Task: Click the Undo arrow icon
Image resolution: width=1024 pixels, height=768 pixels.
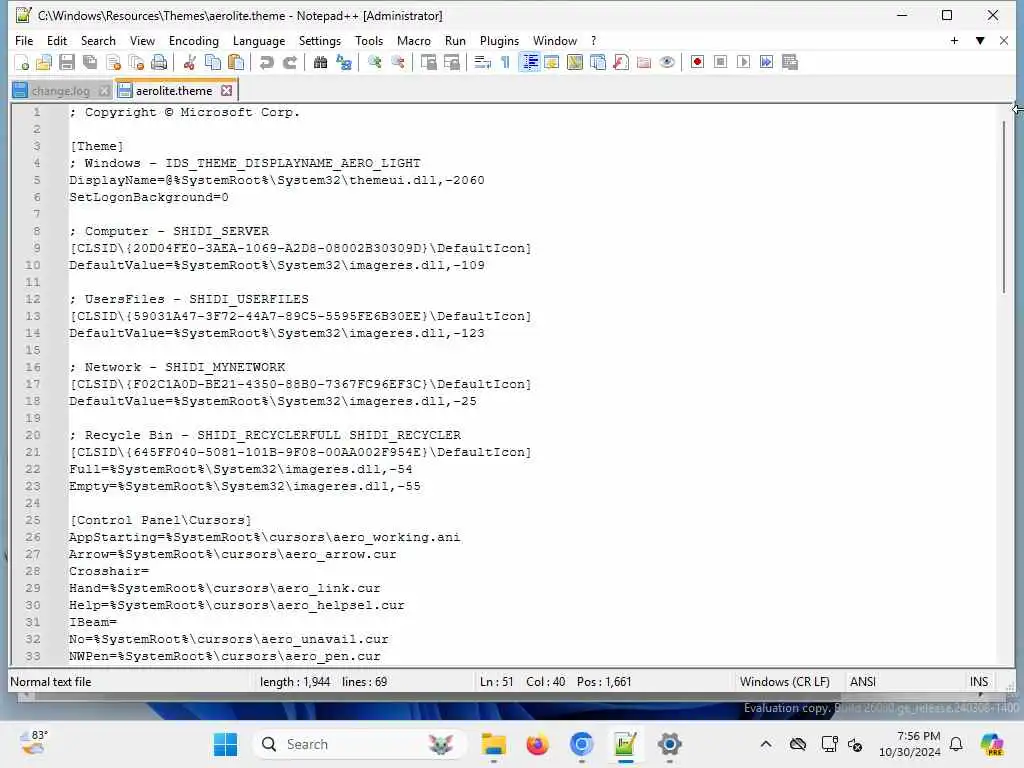Action: pos(266,63)
